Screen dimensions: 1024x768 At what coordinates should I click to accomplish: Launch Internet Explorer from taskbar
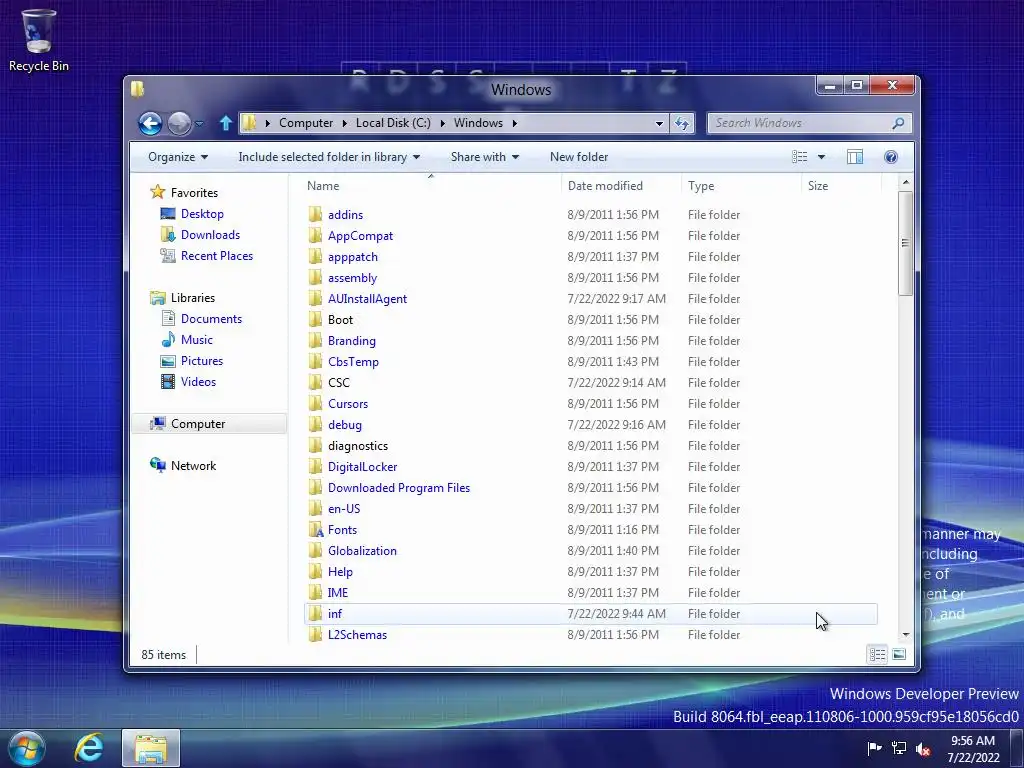pos(89,748)
